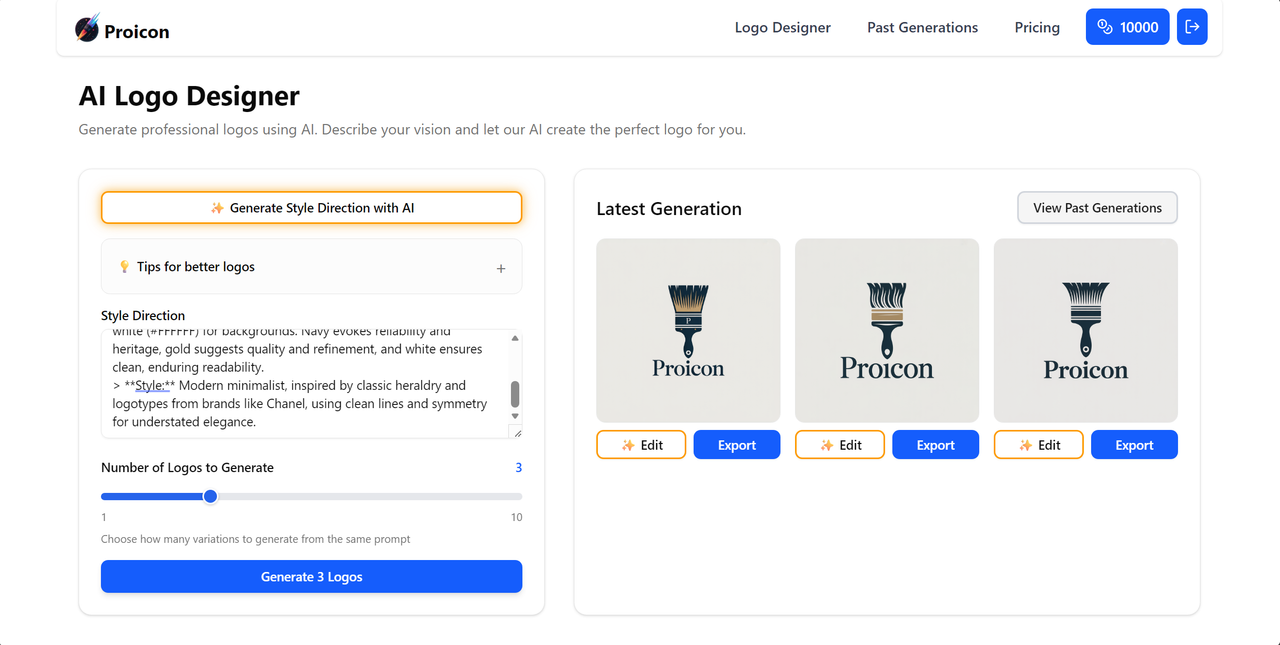Screen dimensions: 1280x645
Task: Click the number of logos slider handle
Action: pos(210,496)
